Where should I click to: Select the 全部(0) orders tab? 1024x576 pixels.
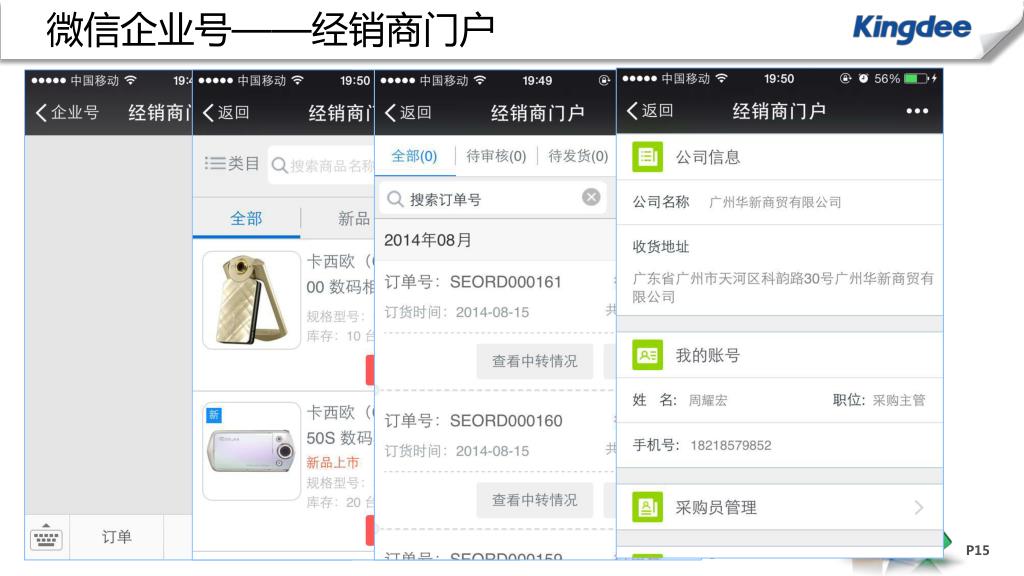tap(414, 157)
